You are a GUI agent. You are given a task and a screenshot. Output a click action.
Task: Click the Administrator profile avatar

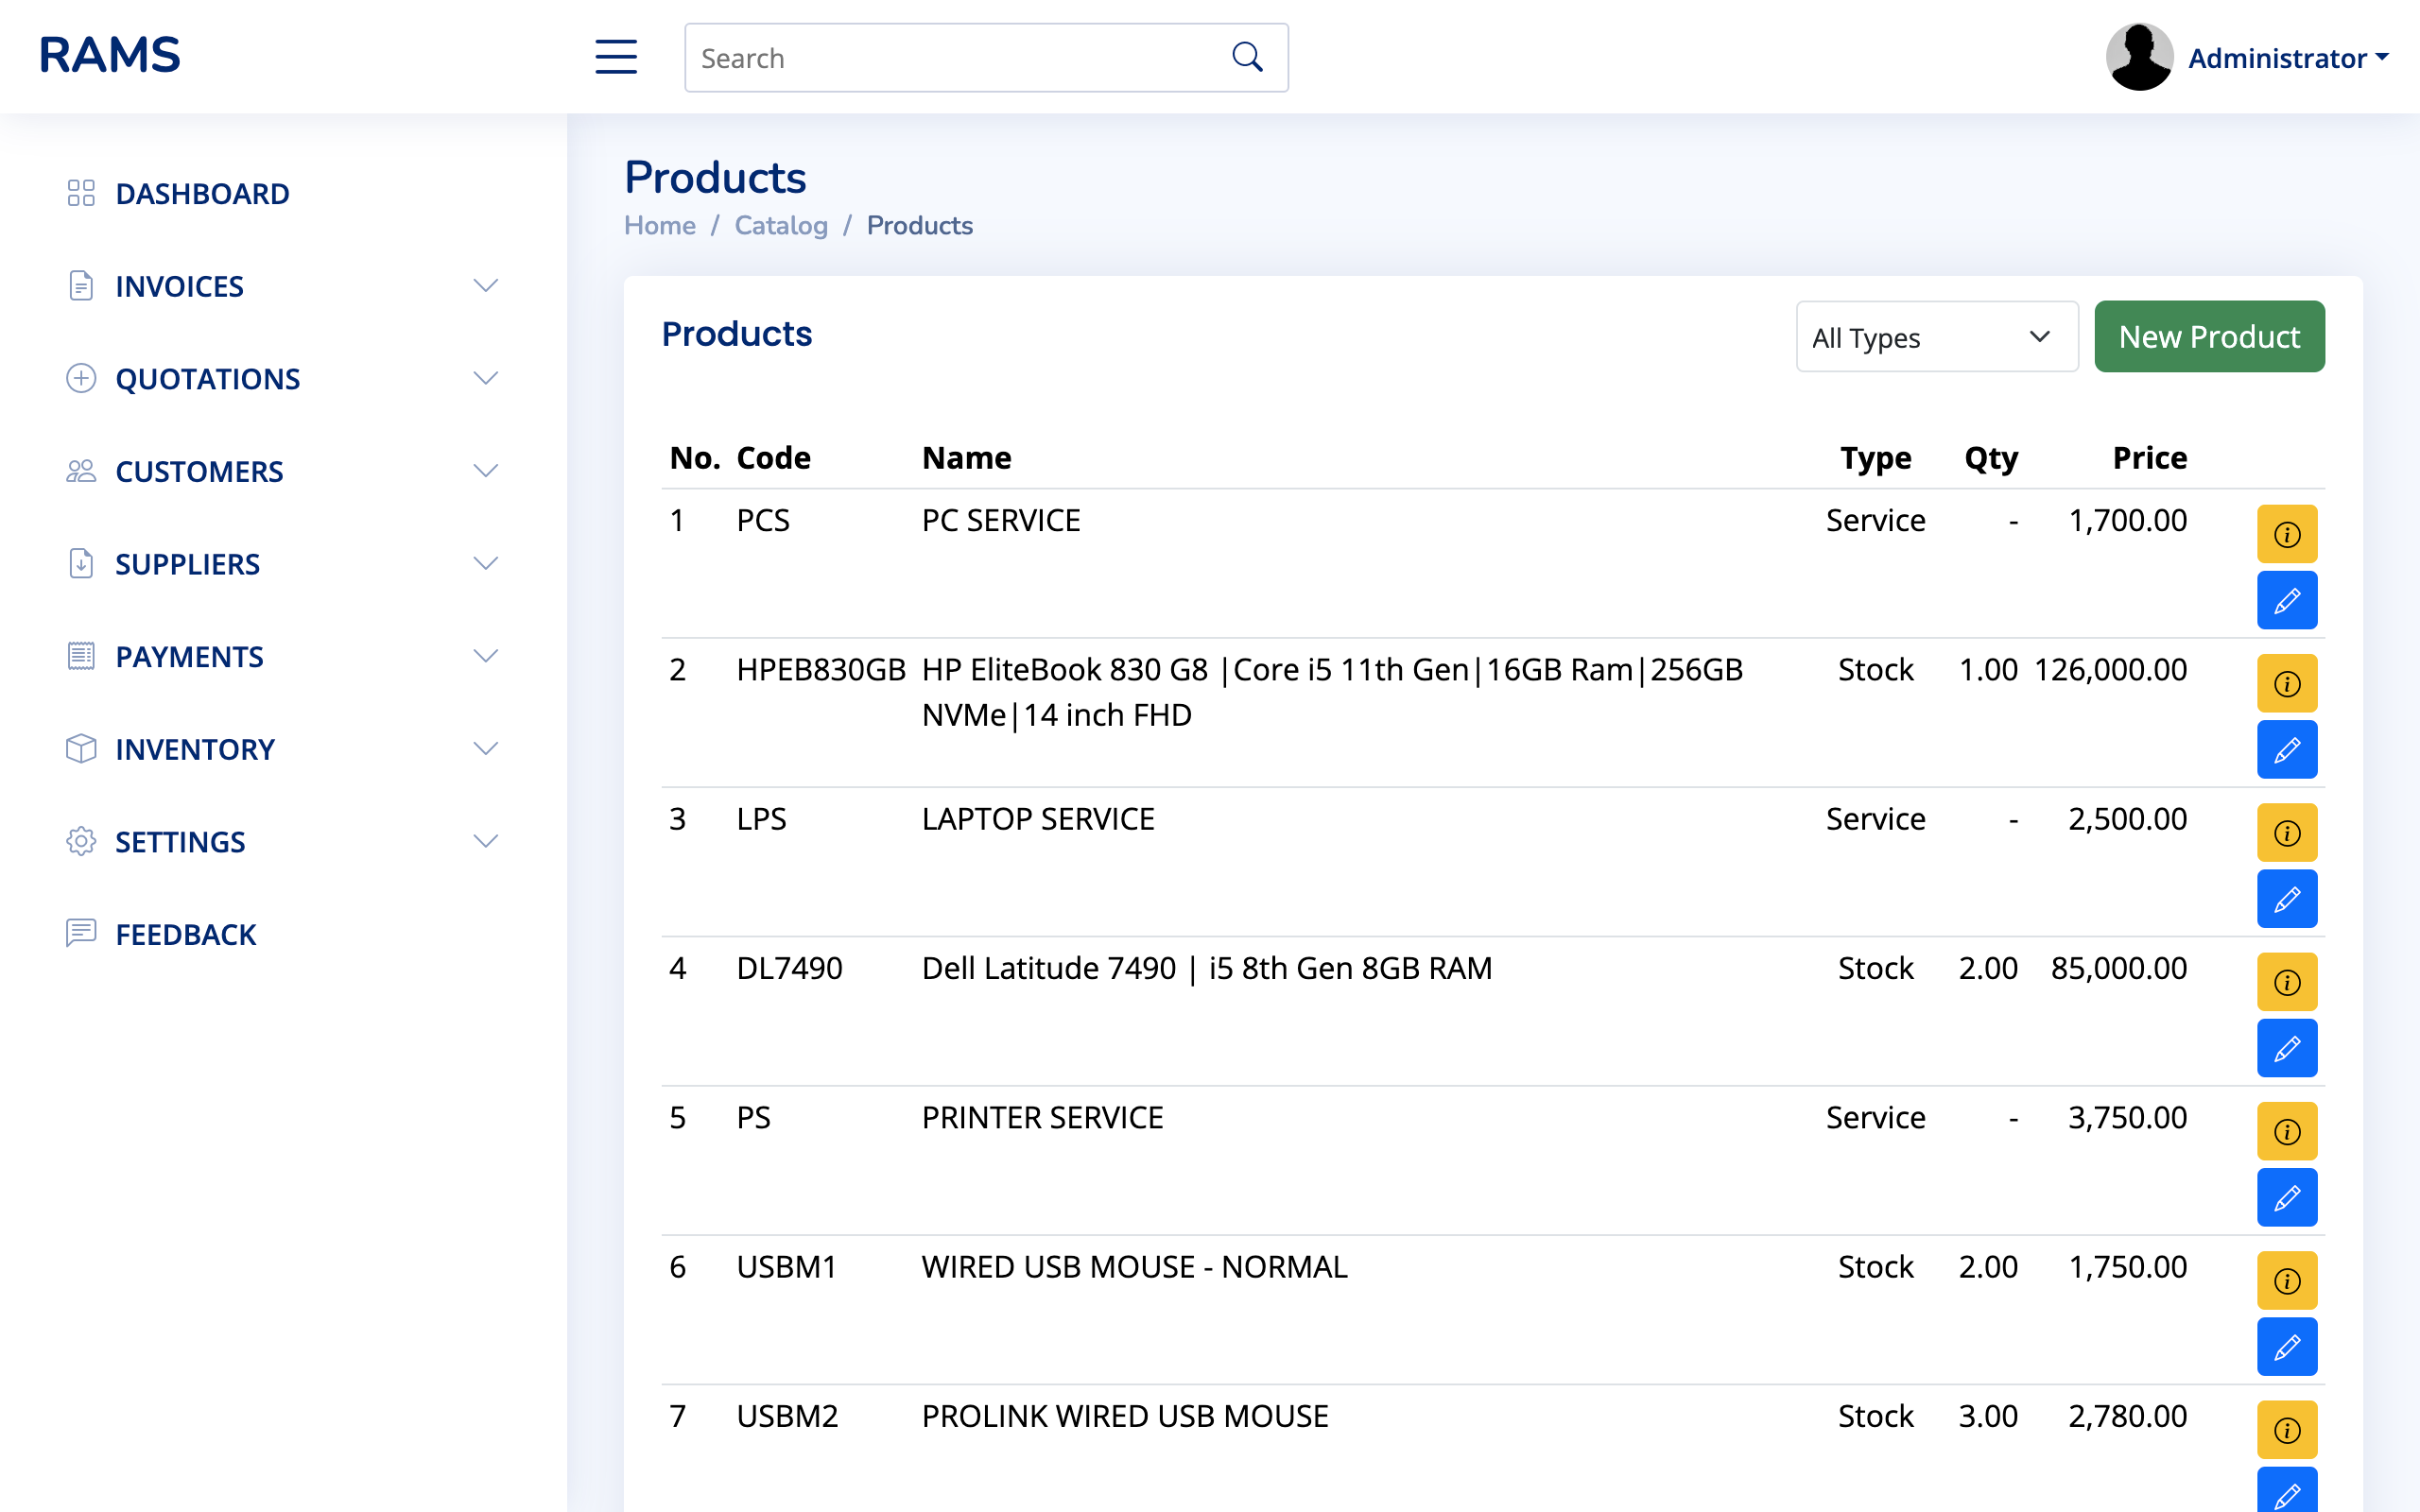pyautogui.click(x=2138, y=57)
